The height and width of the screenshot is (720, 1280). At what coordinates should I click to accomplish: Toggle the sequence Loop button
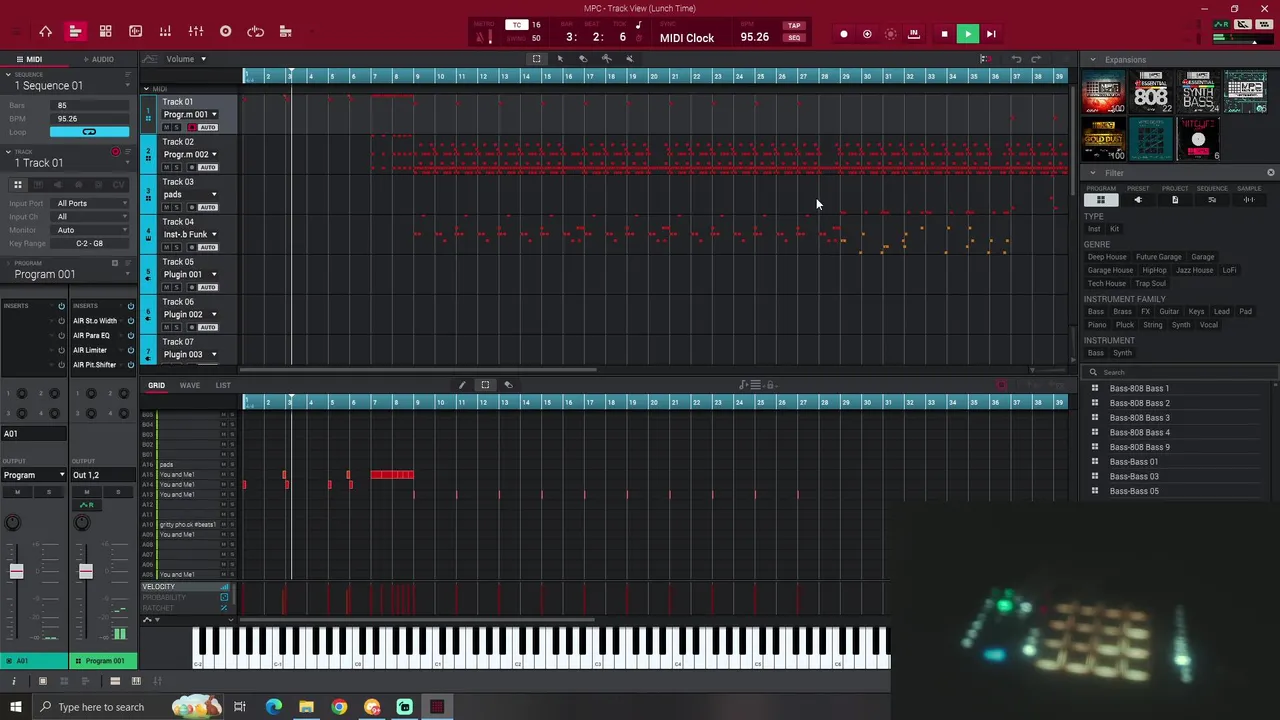tap(89, 132)
